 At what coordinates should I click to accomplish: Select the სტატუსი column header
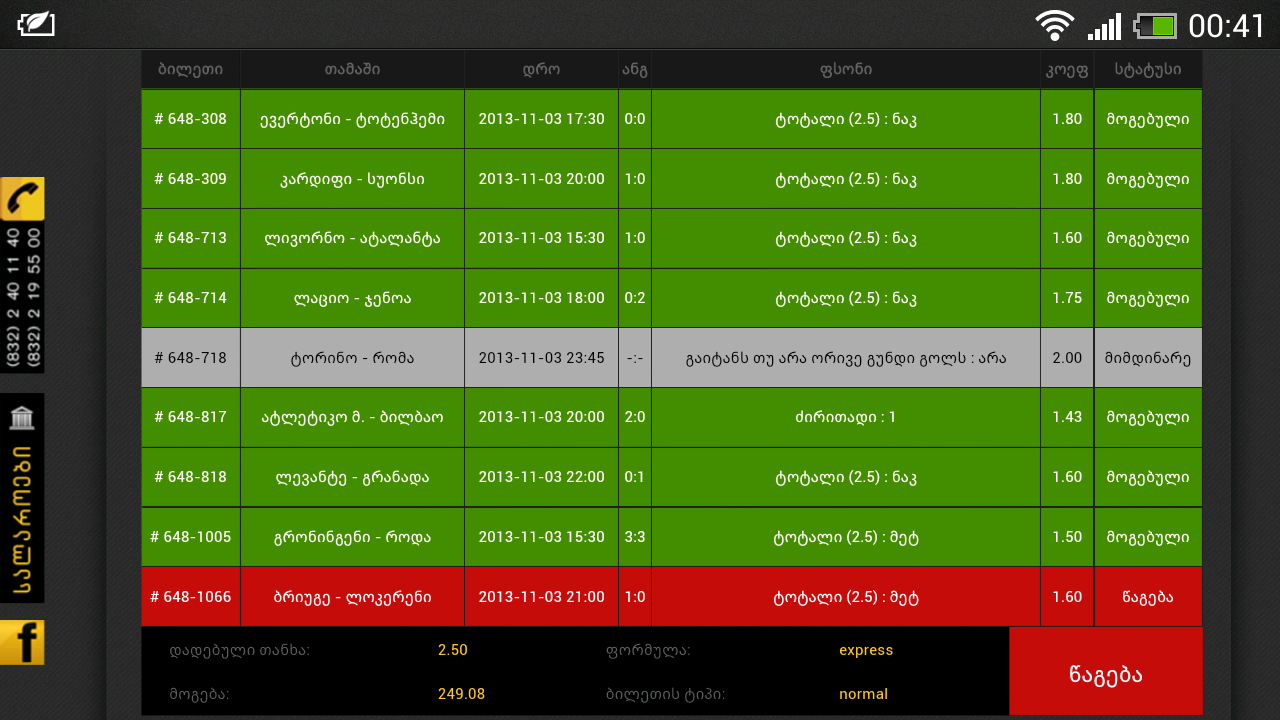(x=1148, y=70)
